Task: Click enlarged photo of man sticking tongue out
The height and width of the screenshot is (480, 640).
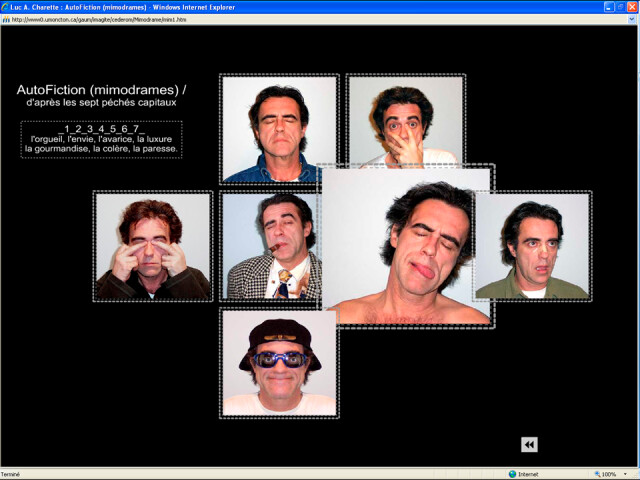Action: [x=408, y=247]
